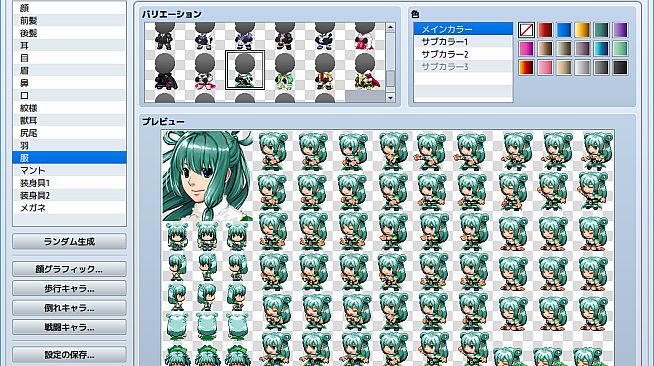Select the メガネ part category
This screenshot has width=654, height=366.
(x=69, y=208)
